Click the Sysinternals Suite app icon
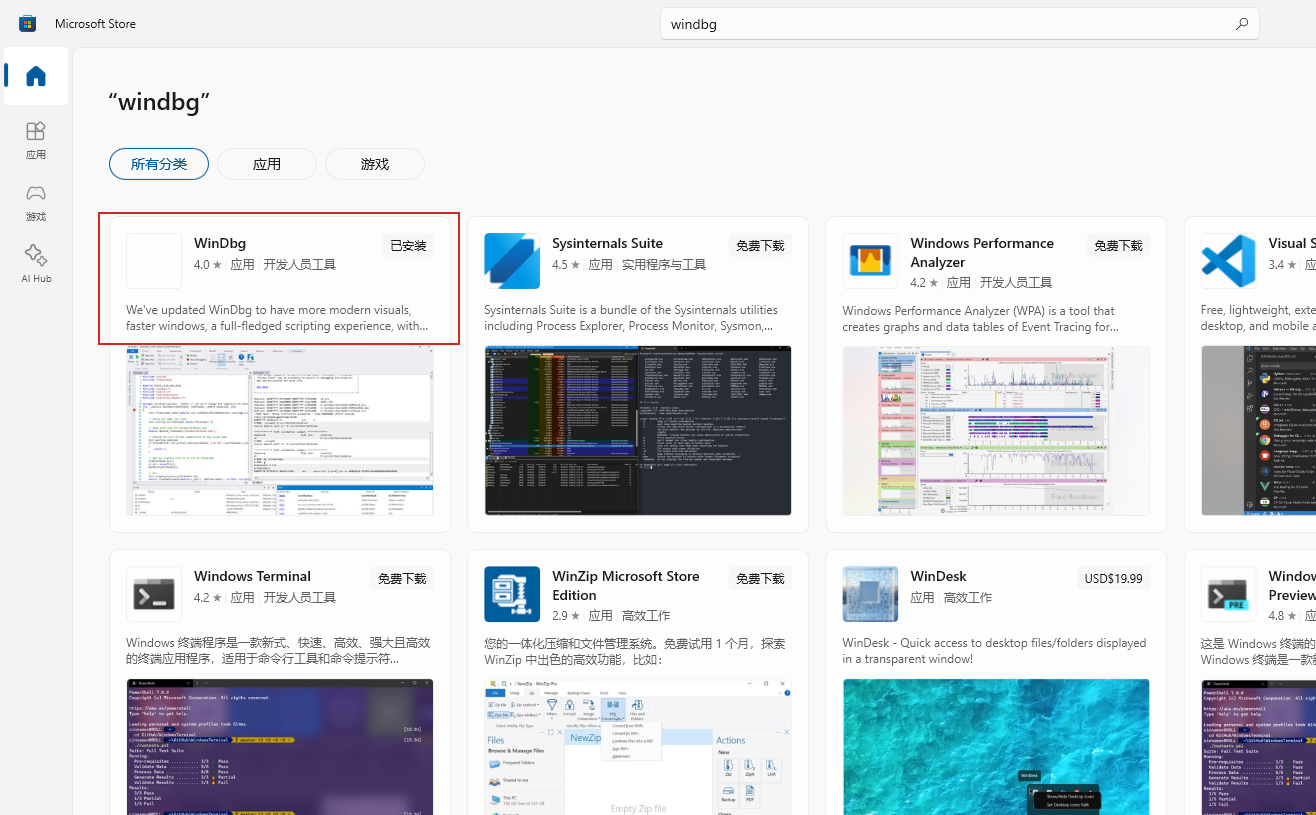This screenshot has width=1316, height=815. coord(512,261)
